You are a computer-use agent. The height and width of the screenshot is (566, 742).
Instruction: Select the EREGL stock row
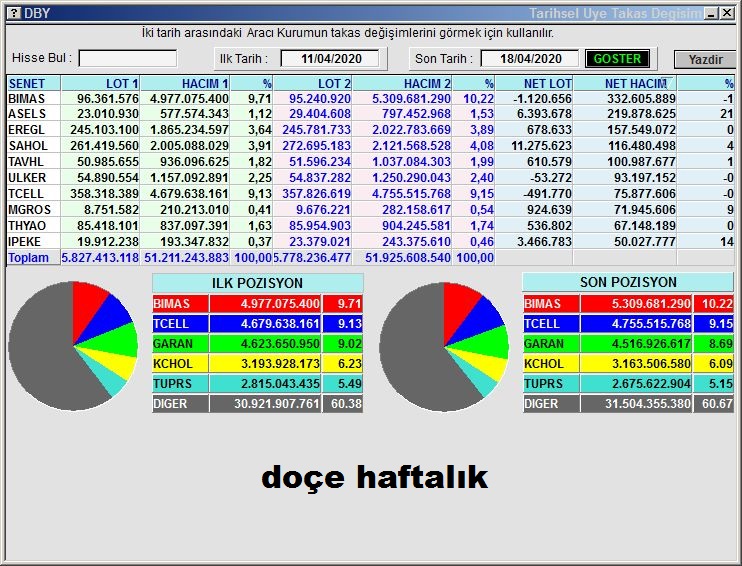(x=371, y=130)
